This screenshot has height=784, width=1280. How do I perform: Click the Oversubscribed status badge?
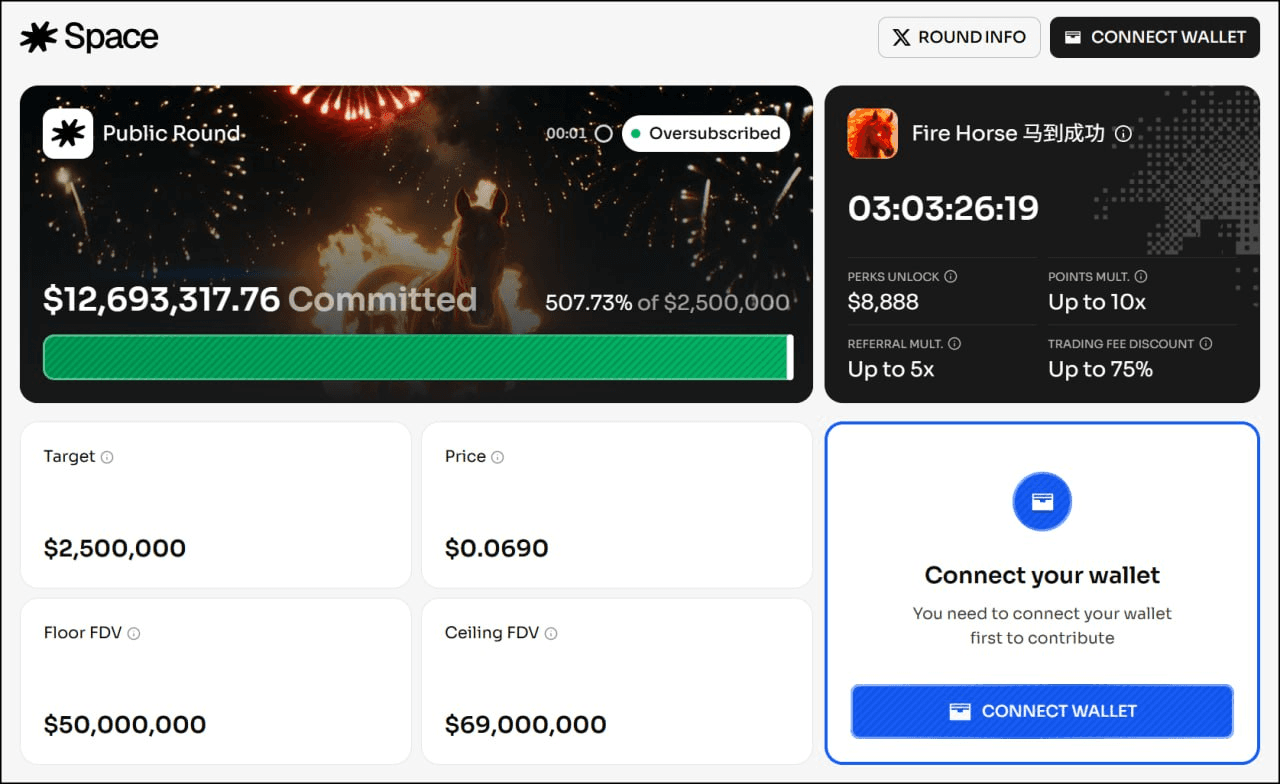coord(706,133)
